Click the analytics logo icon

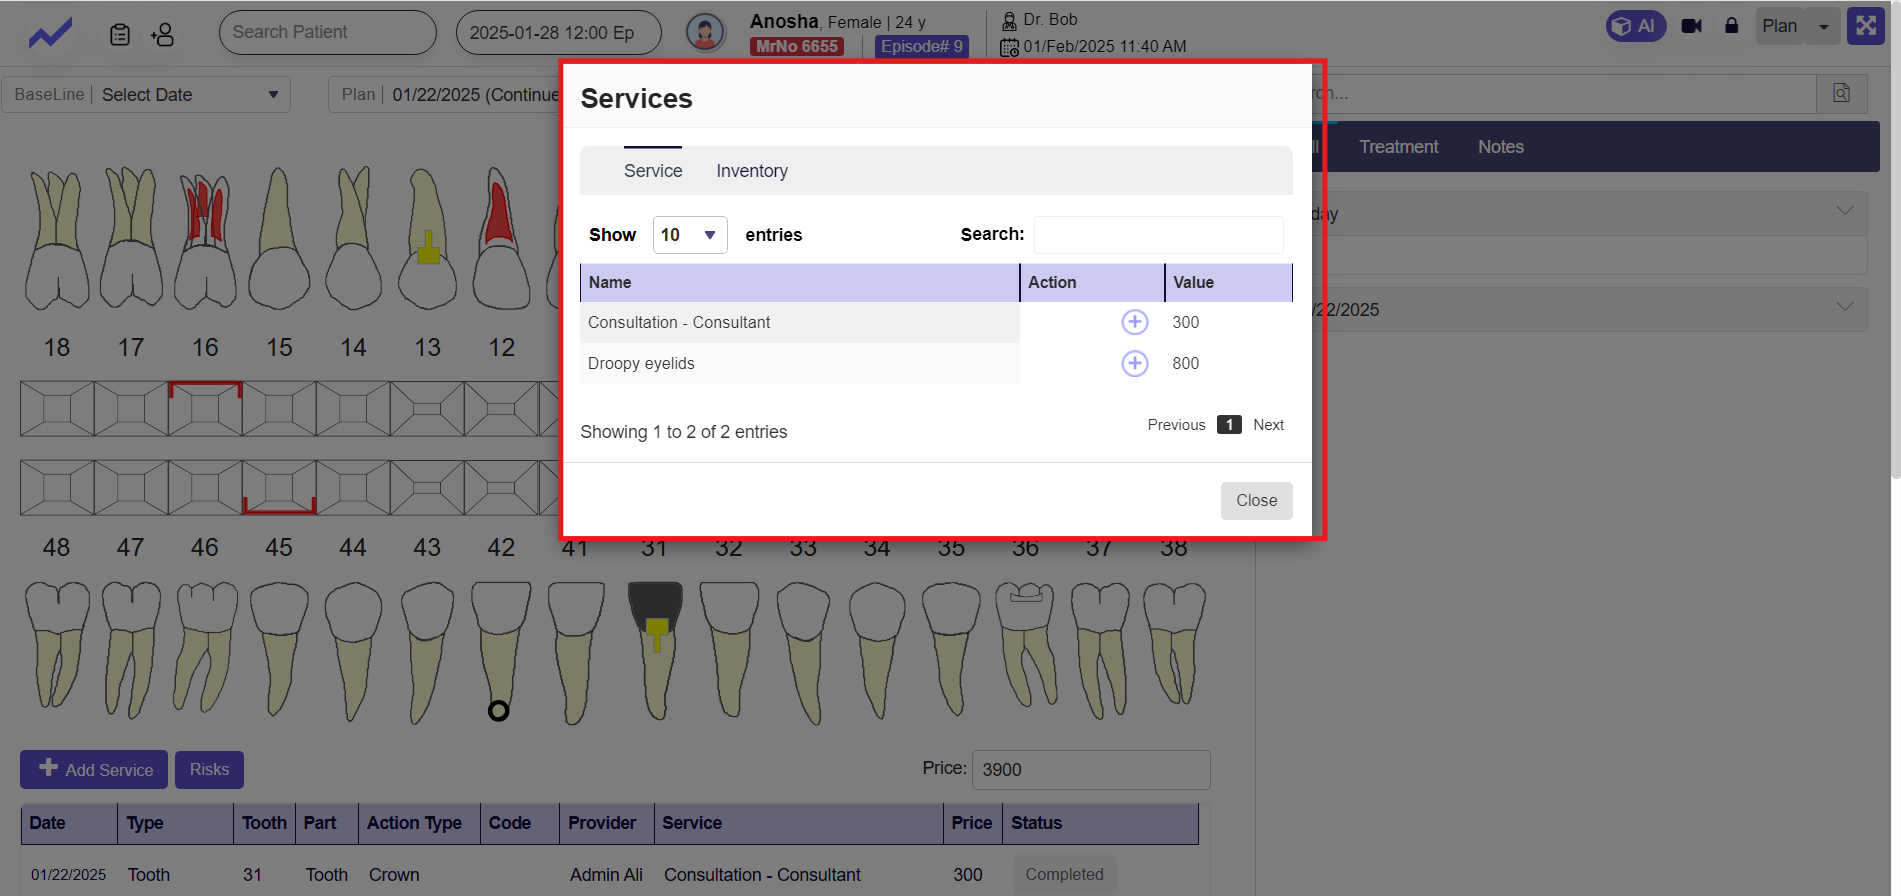50,34
